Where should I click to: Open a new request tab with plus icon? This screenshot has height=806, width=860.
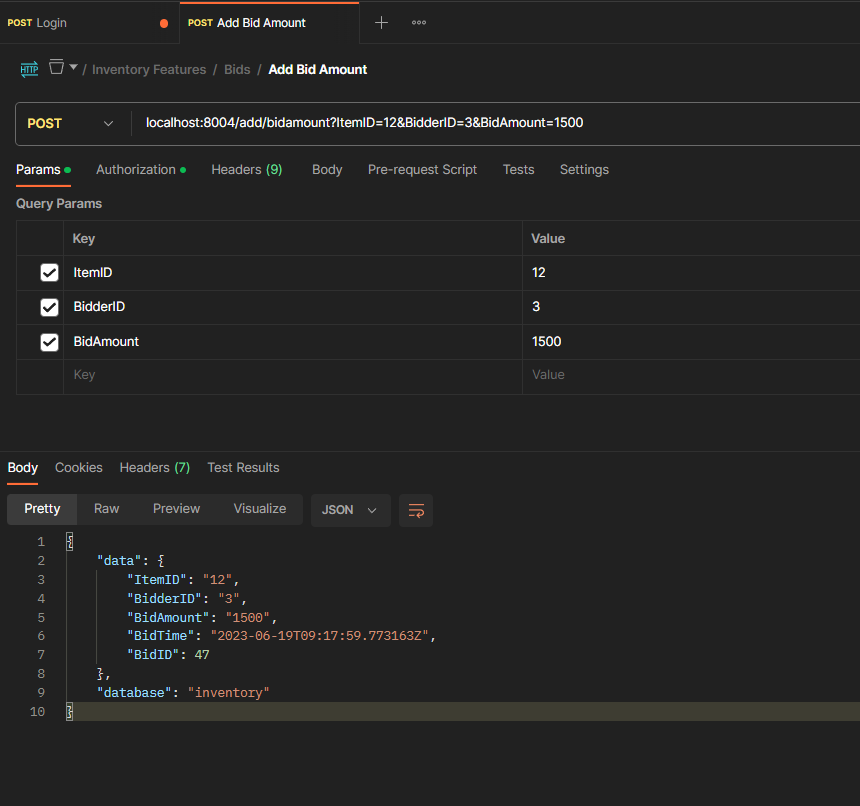381,23
